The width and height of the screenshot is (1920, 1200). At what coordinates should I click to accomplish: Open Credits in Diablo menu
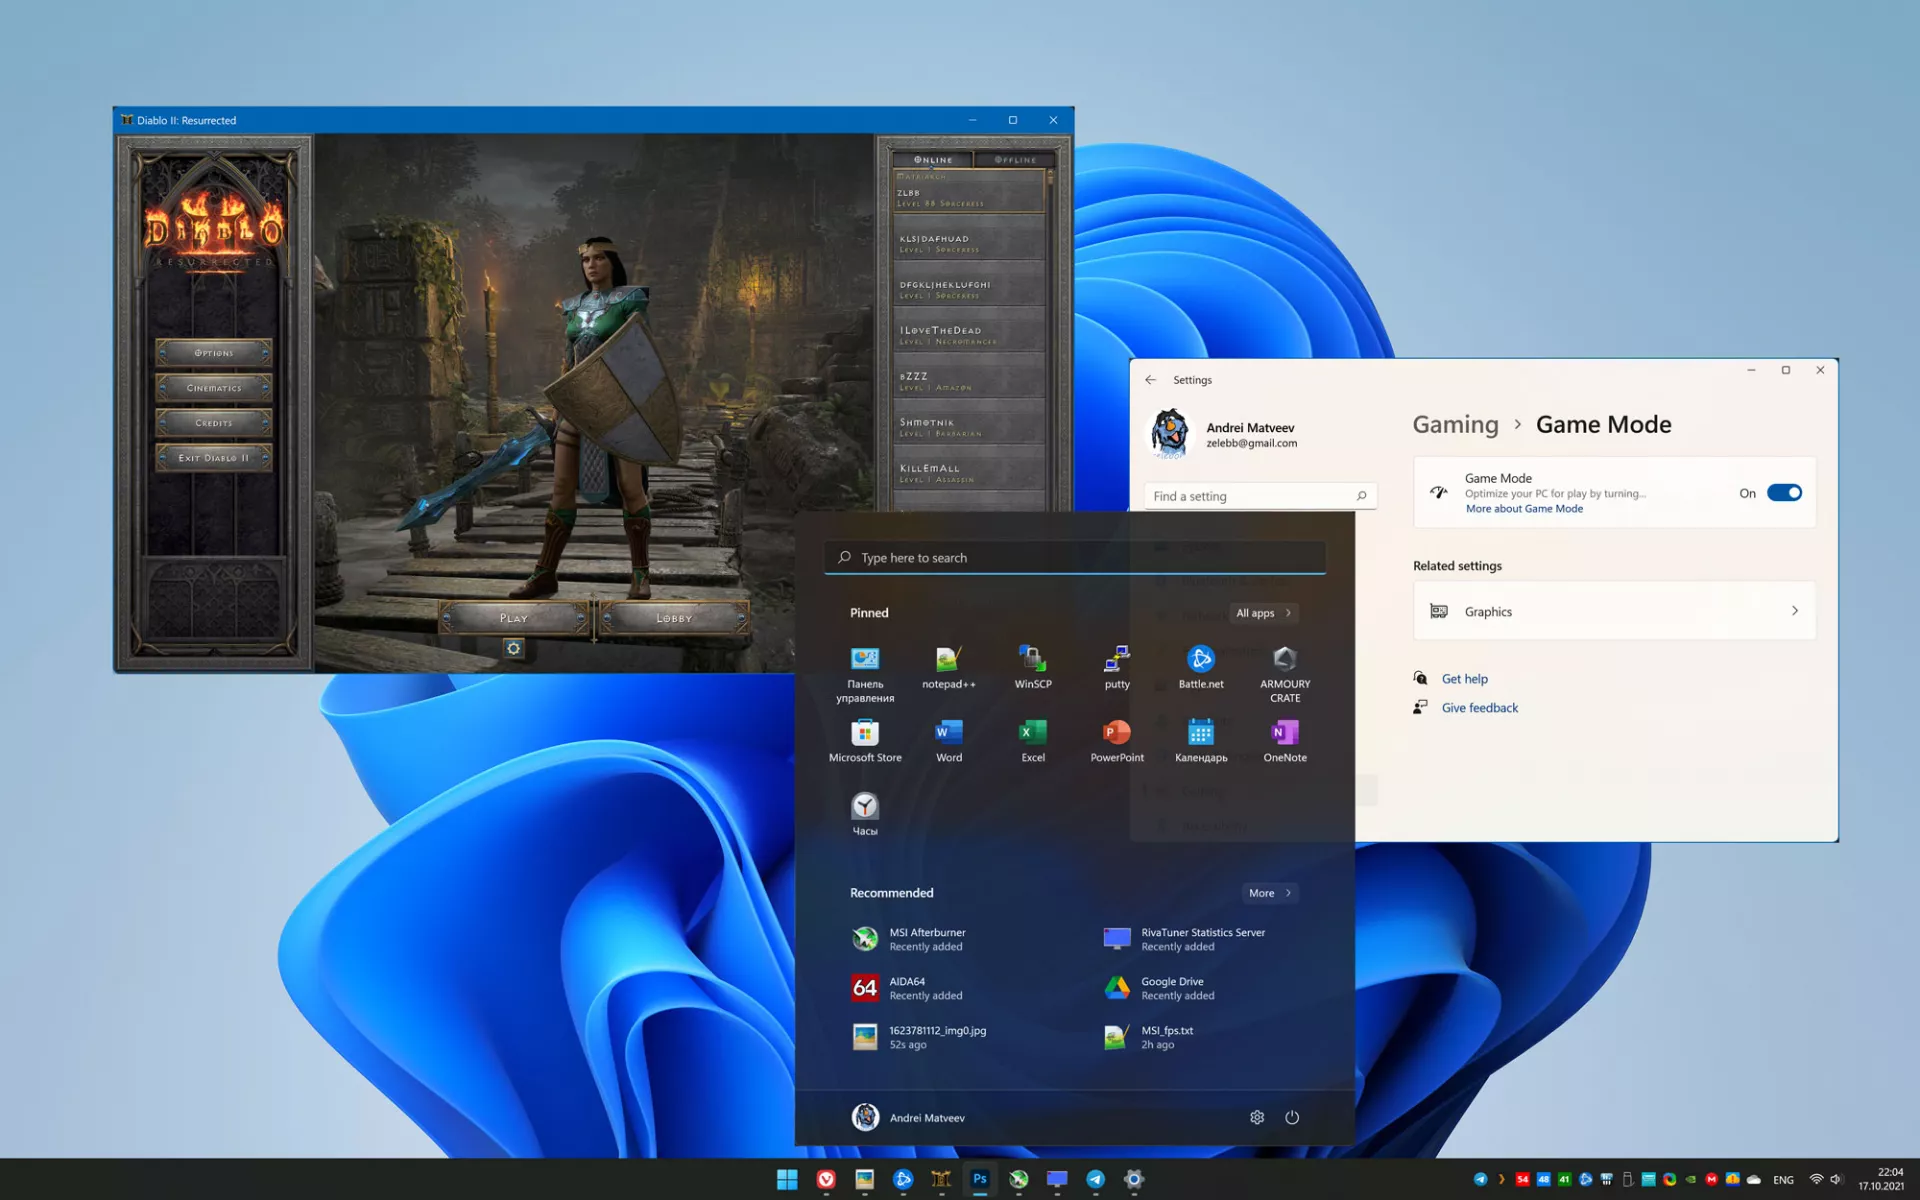point(214,423)
